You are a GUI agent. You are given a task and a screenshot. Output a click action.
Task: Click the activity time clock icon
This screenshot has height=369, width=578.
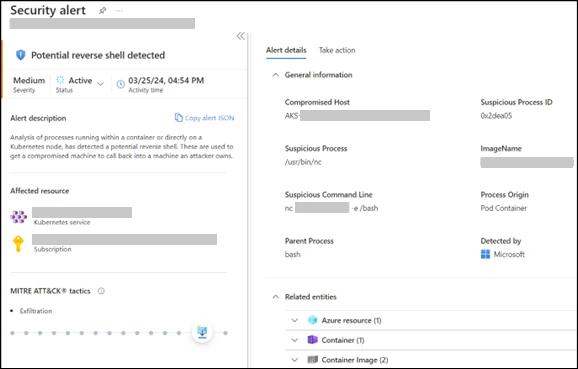click(121, 84)
